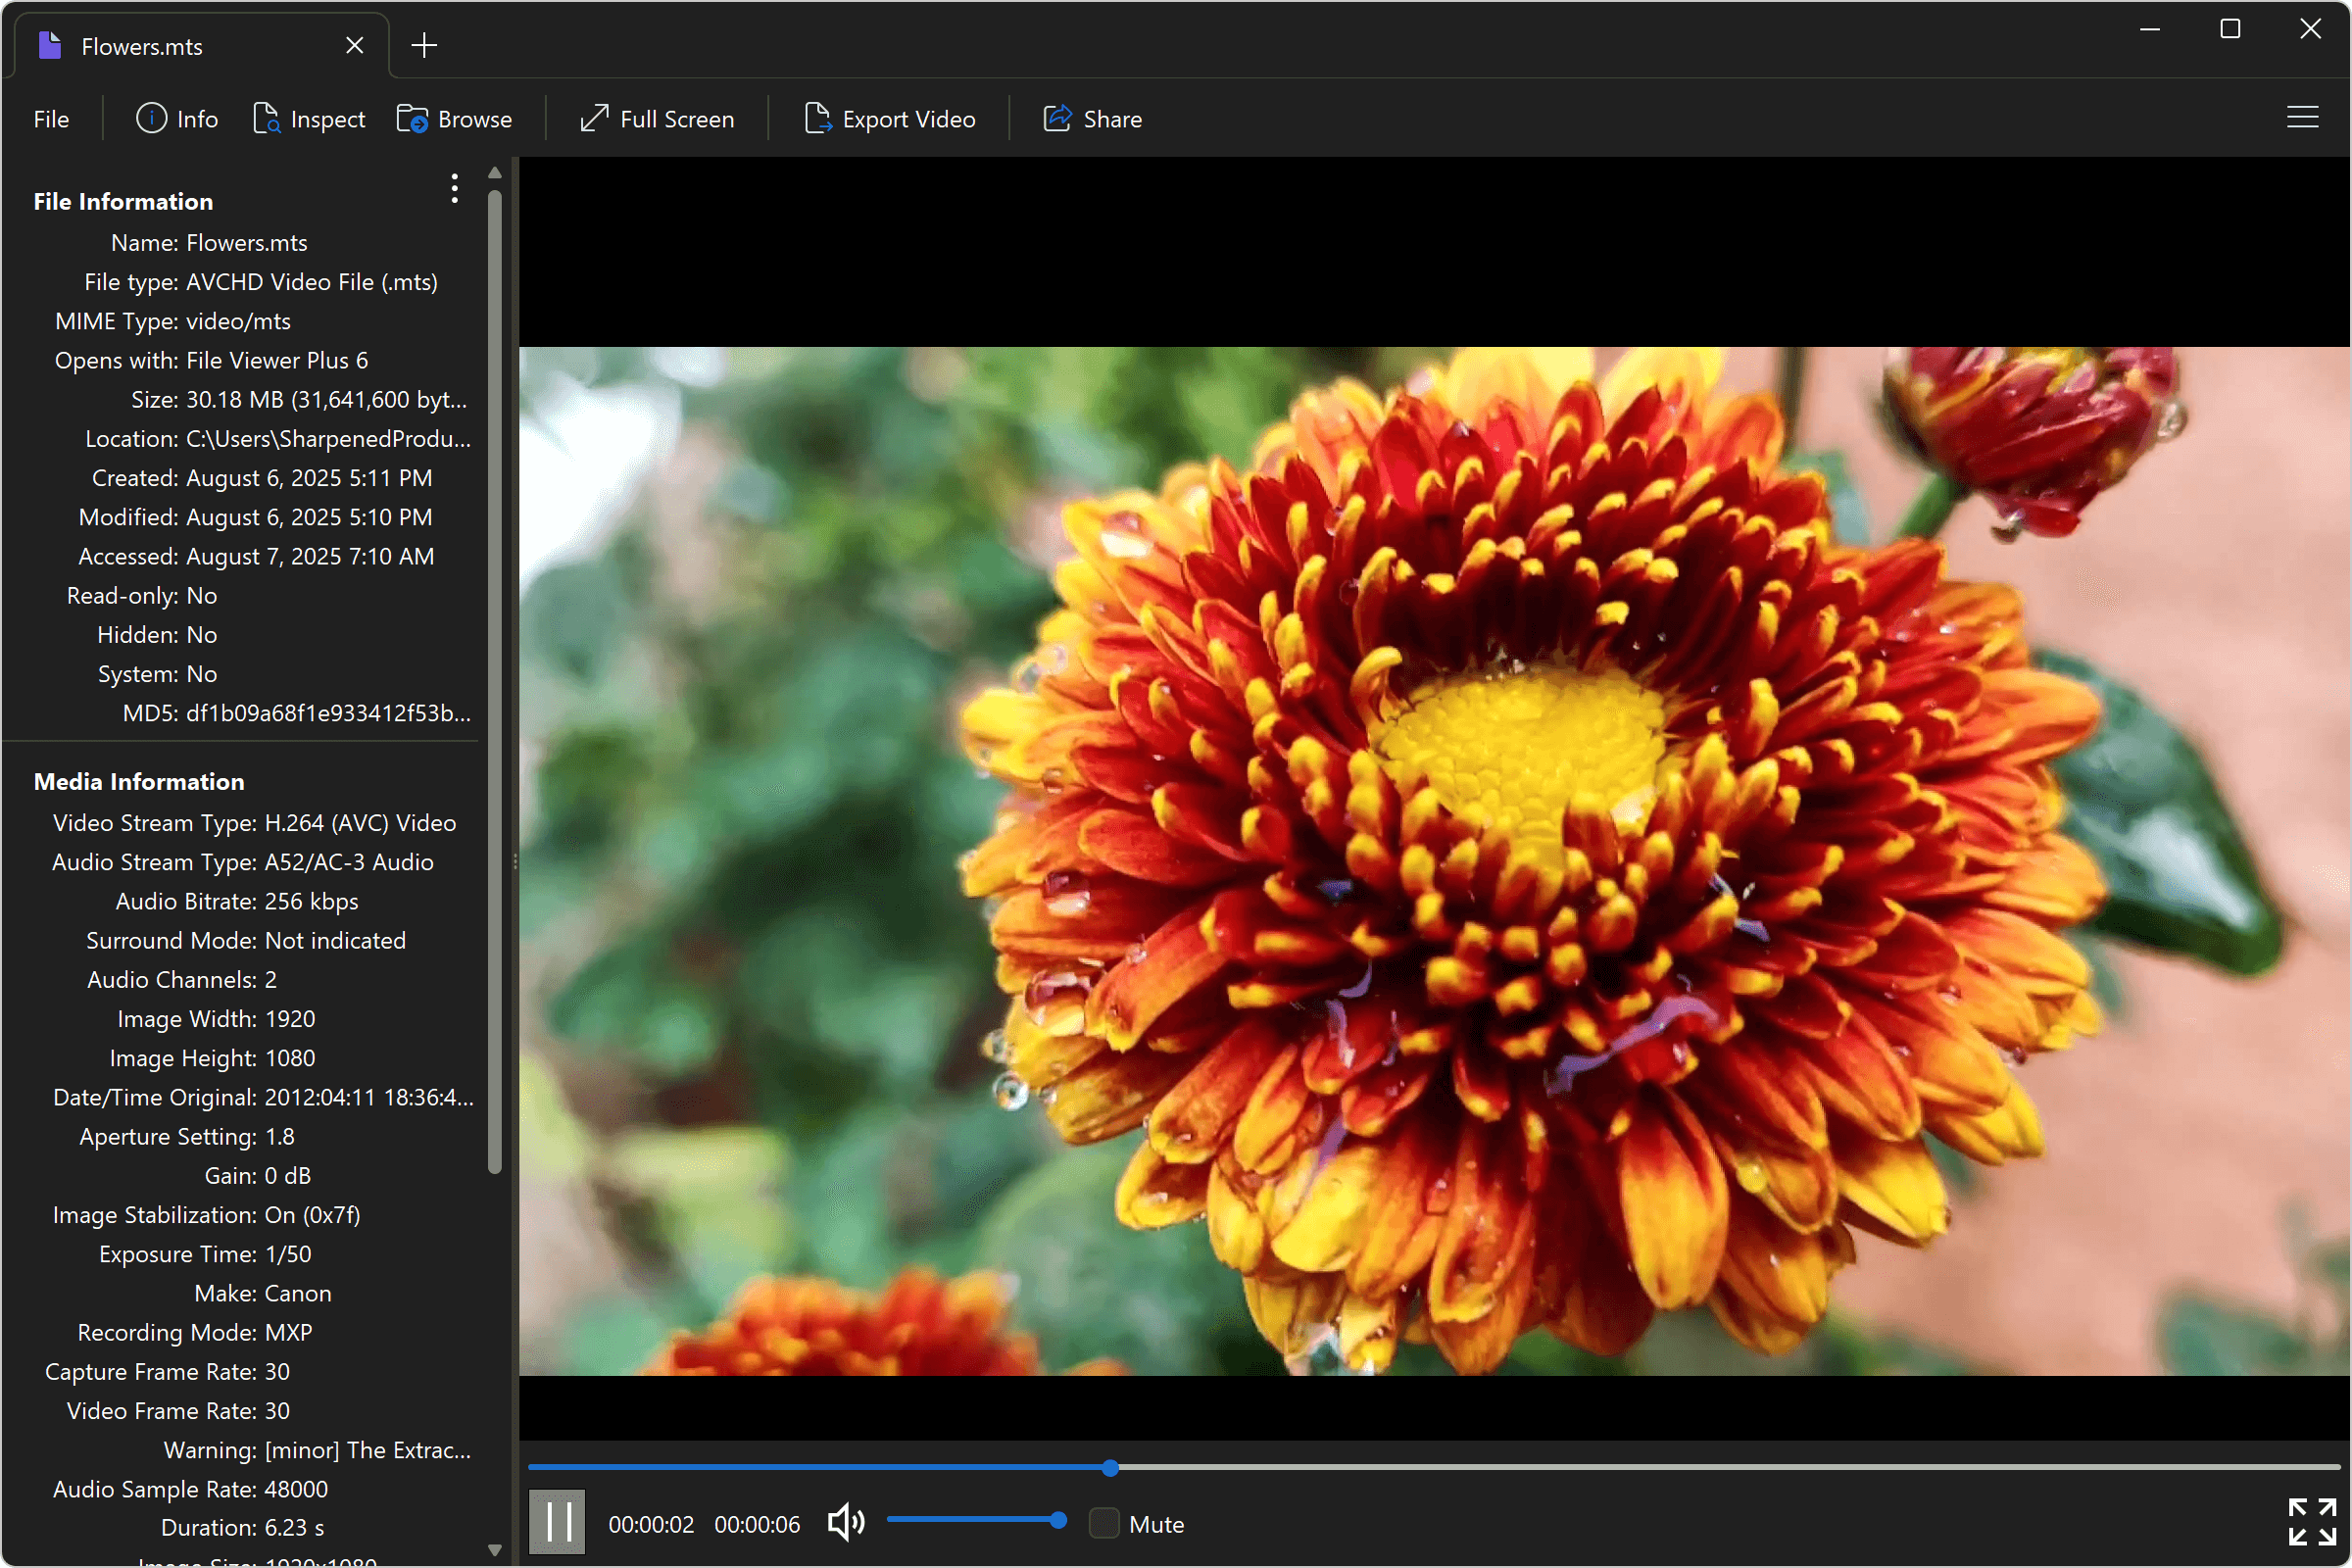Screen dimensions: 2352x1568
Task: Click the video seek bar
Action: [1110, 1467]
